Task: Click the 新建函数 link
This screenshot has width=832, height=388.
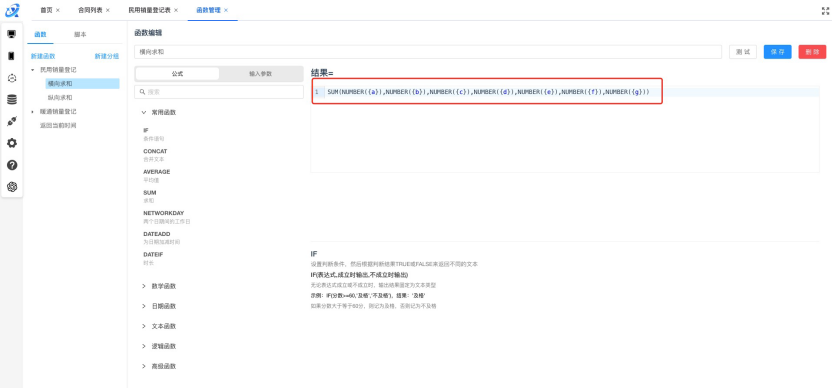Action: (43, 56)
